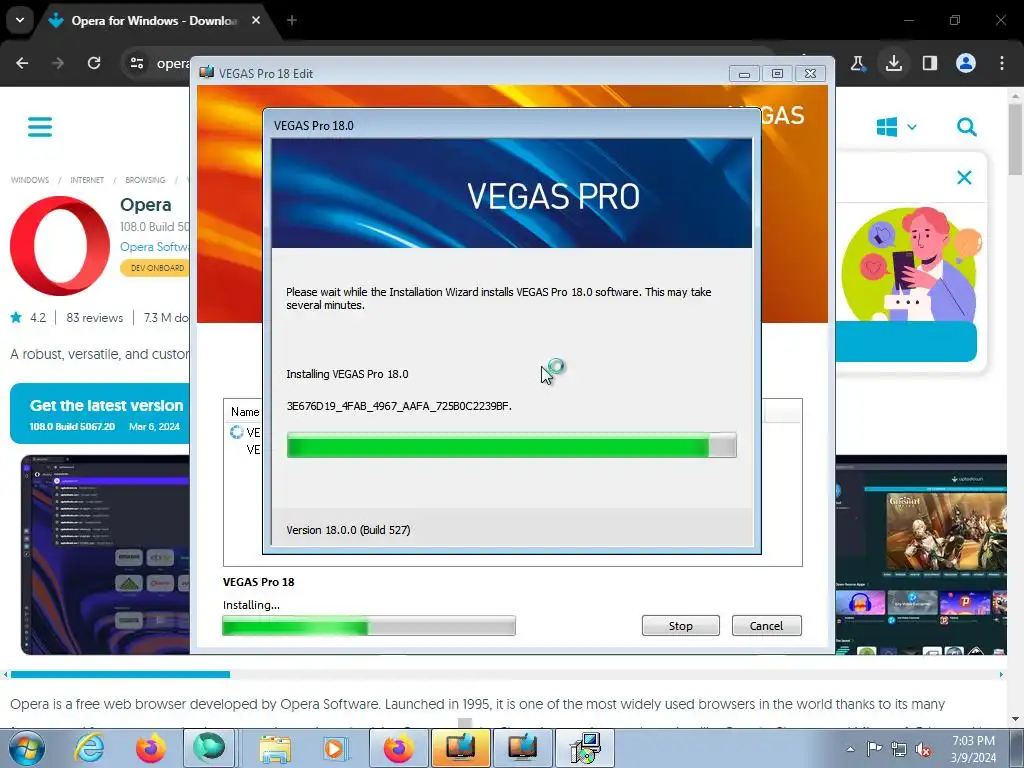Open first Firefox taskbar icon
The image size is (1024, 768).
(150, 748)
